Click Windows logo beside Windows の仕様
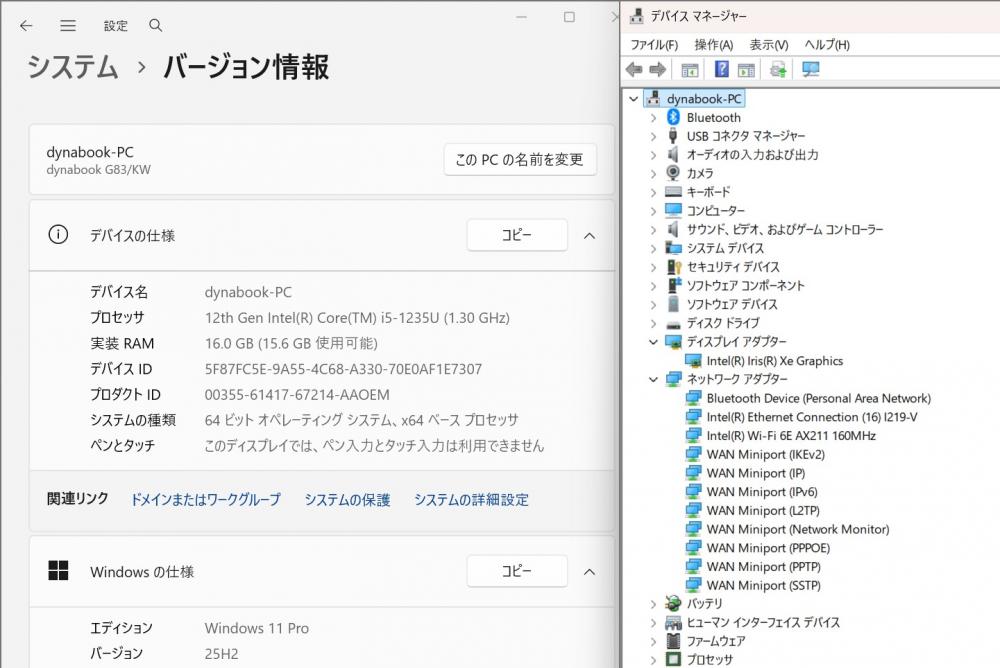Image resolution: width=1000 pixels, height=668 pixels. tap(58, 570)
